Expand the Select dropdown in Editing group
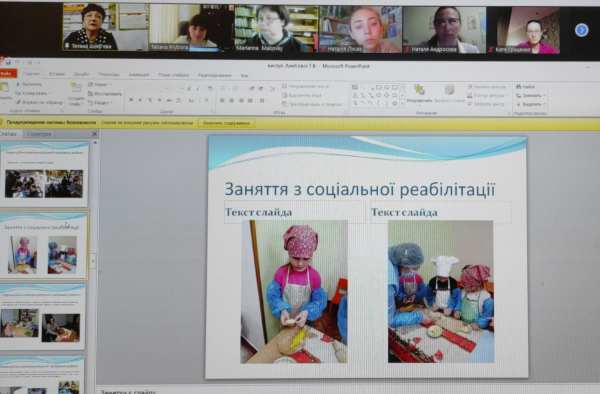The image size is (600, 394). [530, 104]
